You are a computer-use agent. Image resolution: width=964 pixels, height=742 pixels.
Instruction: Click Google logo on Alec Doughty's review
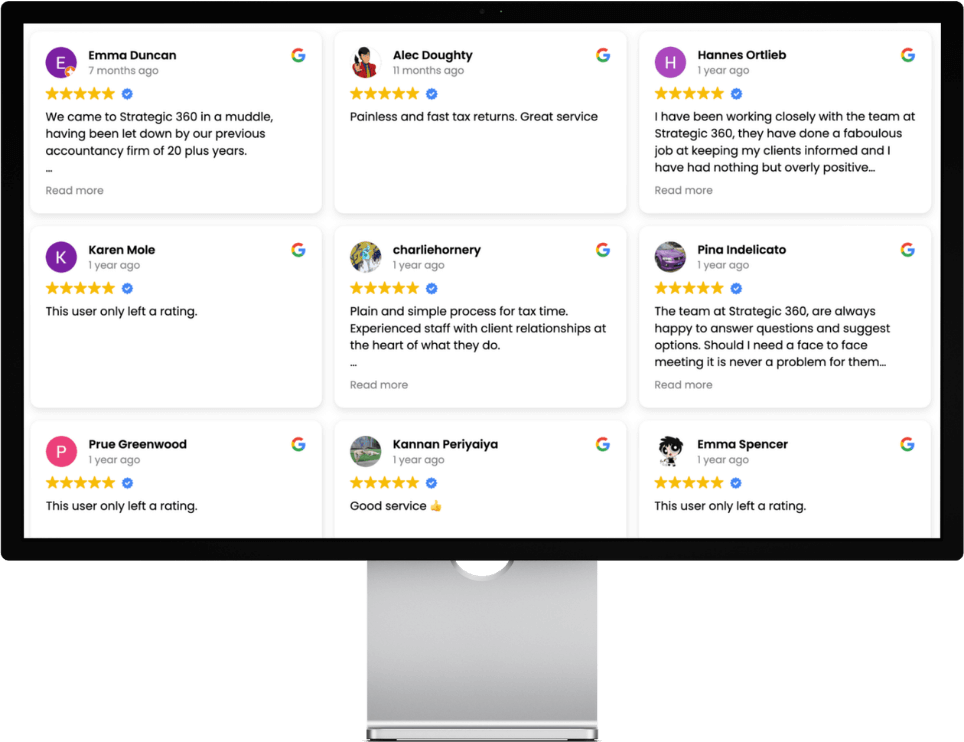(x=603, y=56)
